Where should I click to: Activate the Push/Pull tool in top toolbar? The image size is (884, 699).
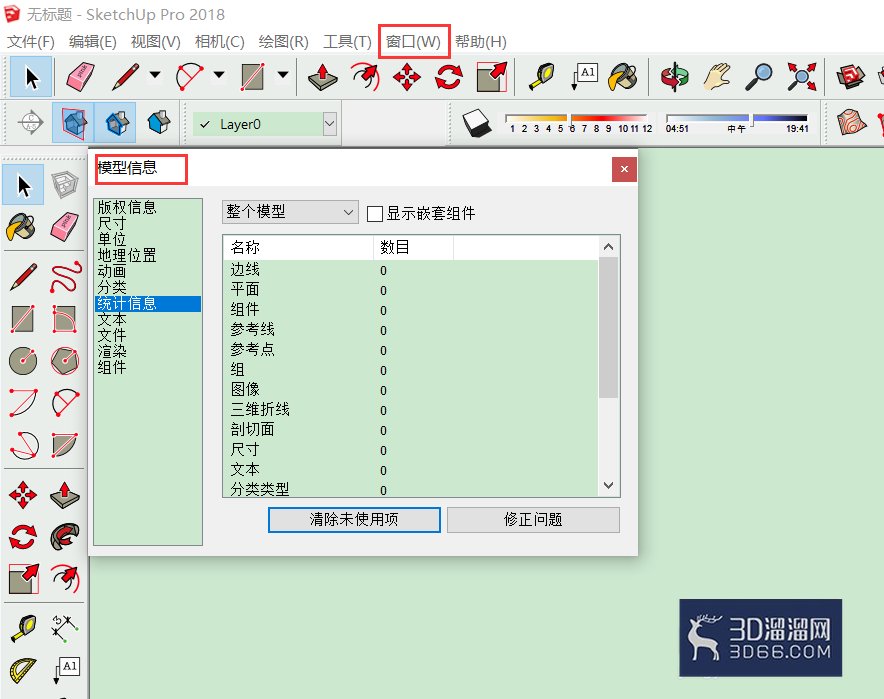pyautogui.click(x=322, y=77)
